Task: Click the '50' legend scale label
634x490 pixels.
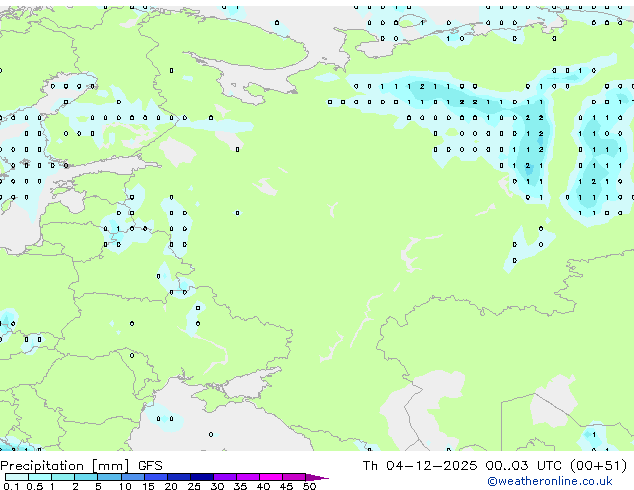Action: [309, 486]
